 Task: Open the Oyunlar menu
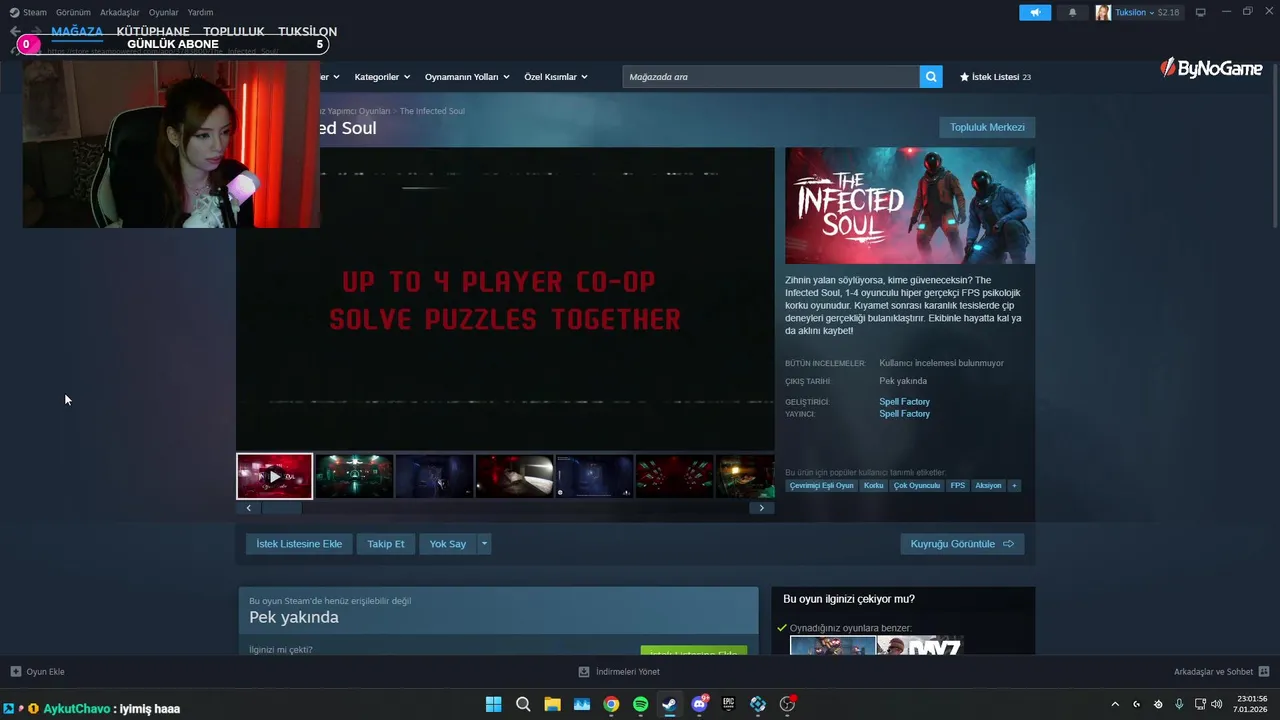click(x=164, y=12)
